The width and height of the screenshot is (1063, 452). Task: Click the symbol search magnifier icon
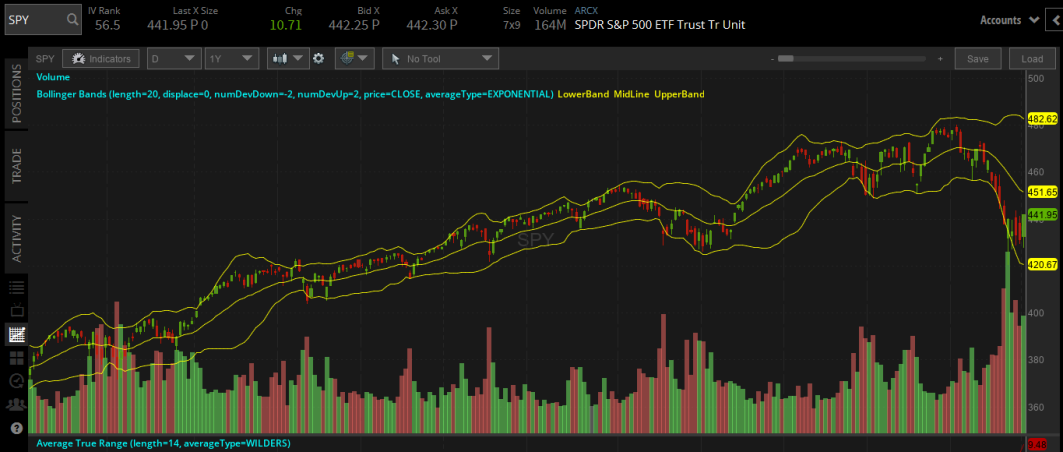tap(72, 20)
